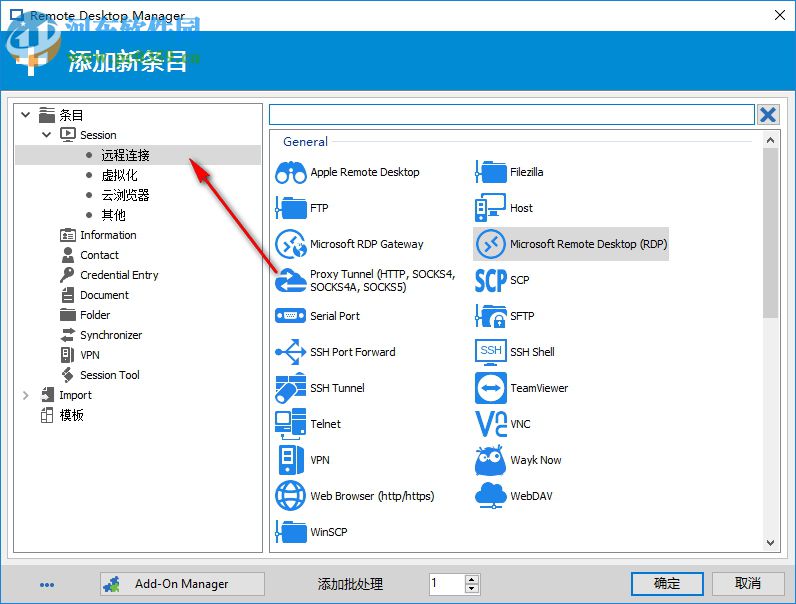Select 其他 category

[113, 215]
